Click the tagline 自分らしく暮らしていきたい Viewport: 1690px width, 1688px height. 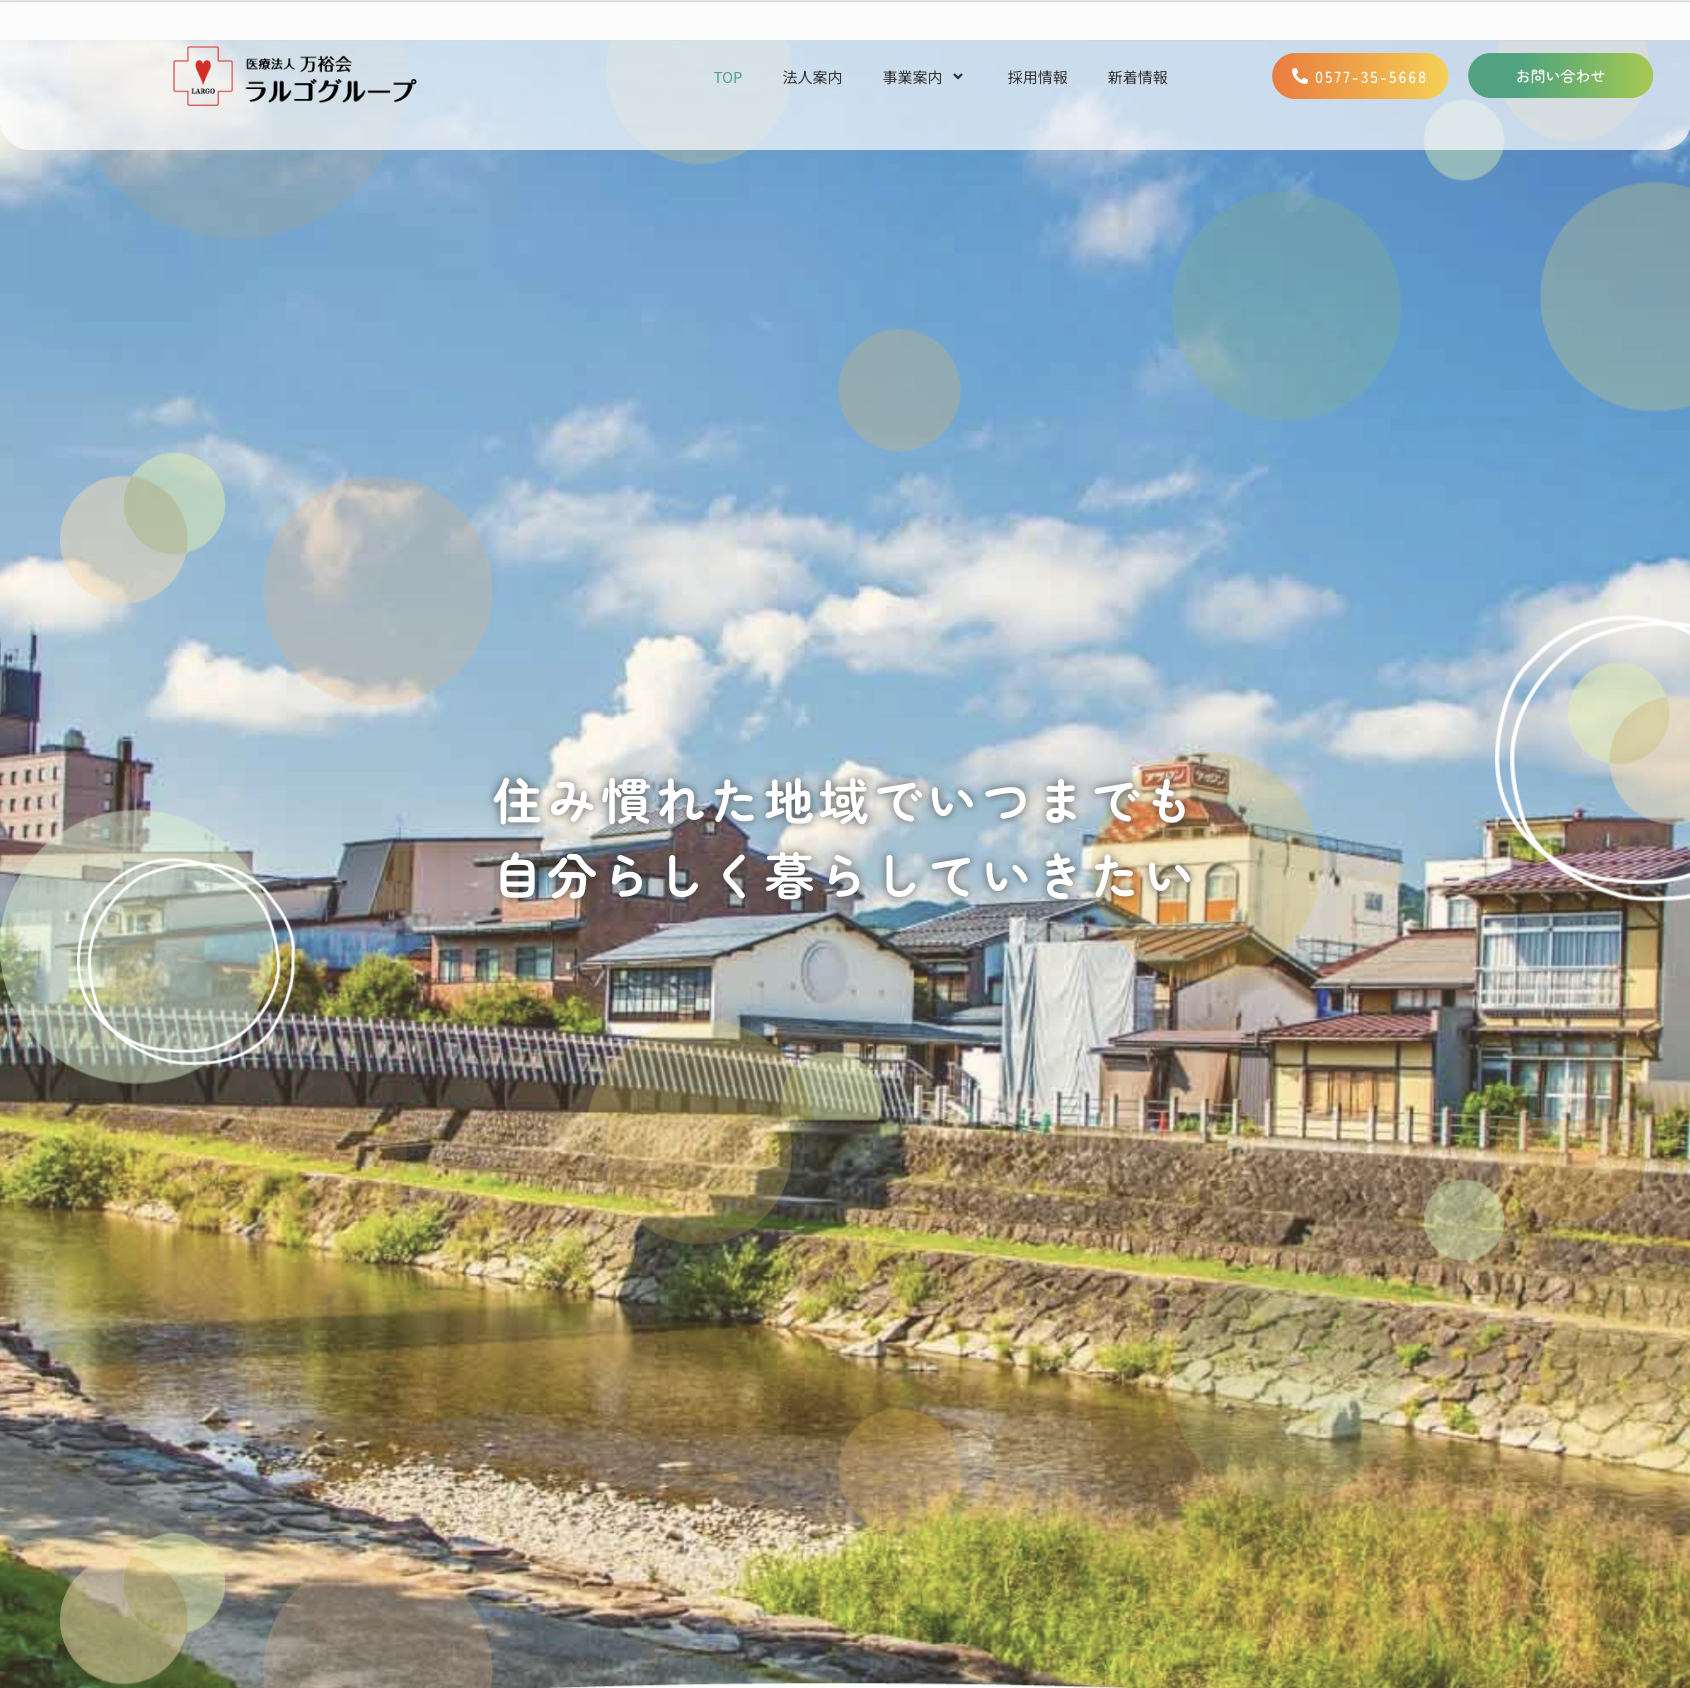(x=845, y=877)
